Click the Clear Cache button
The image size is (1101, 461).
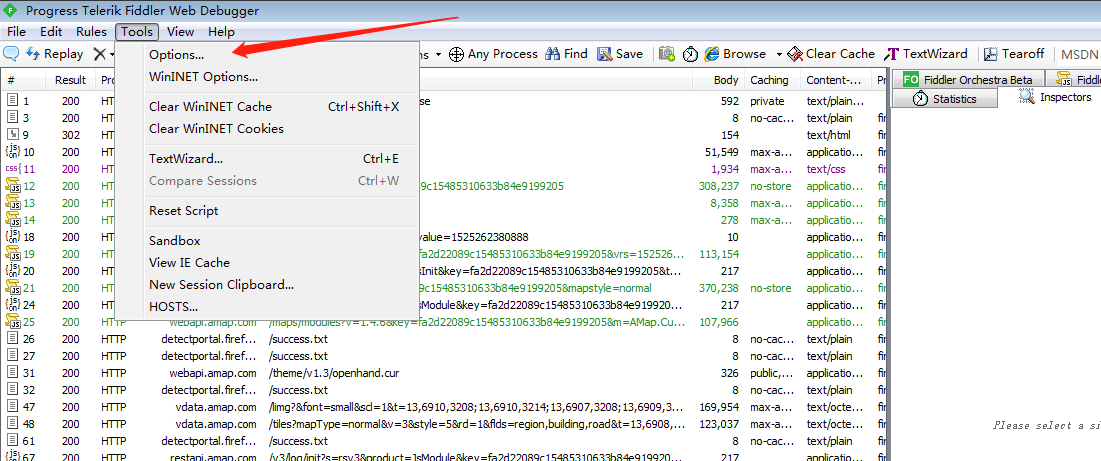pos(831,54)
